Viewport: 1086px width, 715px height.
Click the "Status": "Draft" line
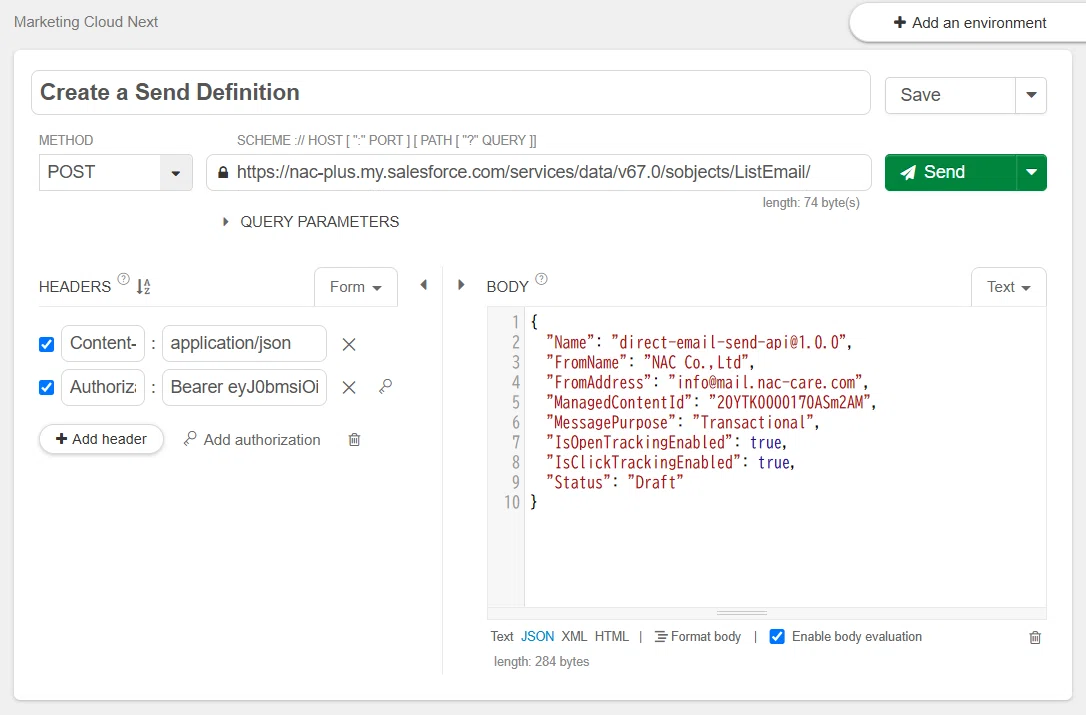tap(615, 483)
